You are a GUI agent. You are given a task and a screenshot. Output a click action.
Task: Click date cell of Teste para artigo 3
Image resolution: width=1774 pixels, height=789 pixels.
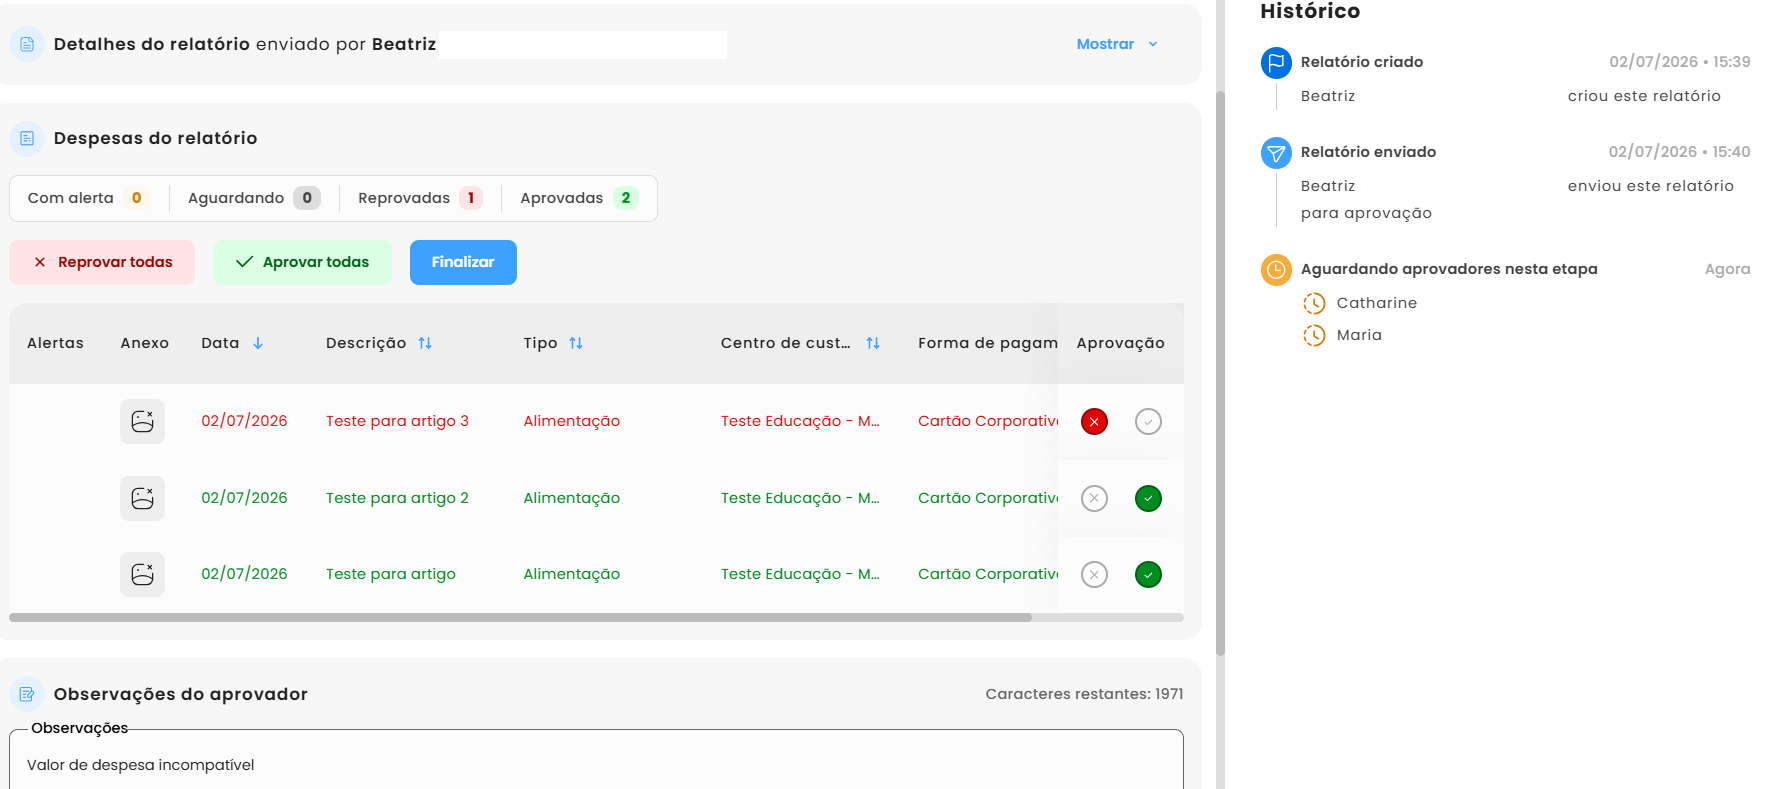pyautogui.click(x=244, y=421)
